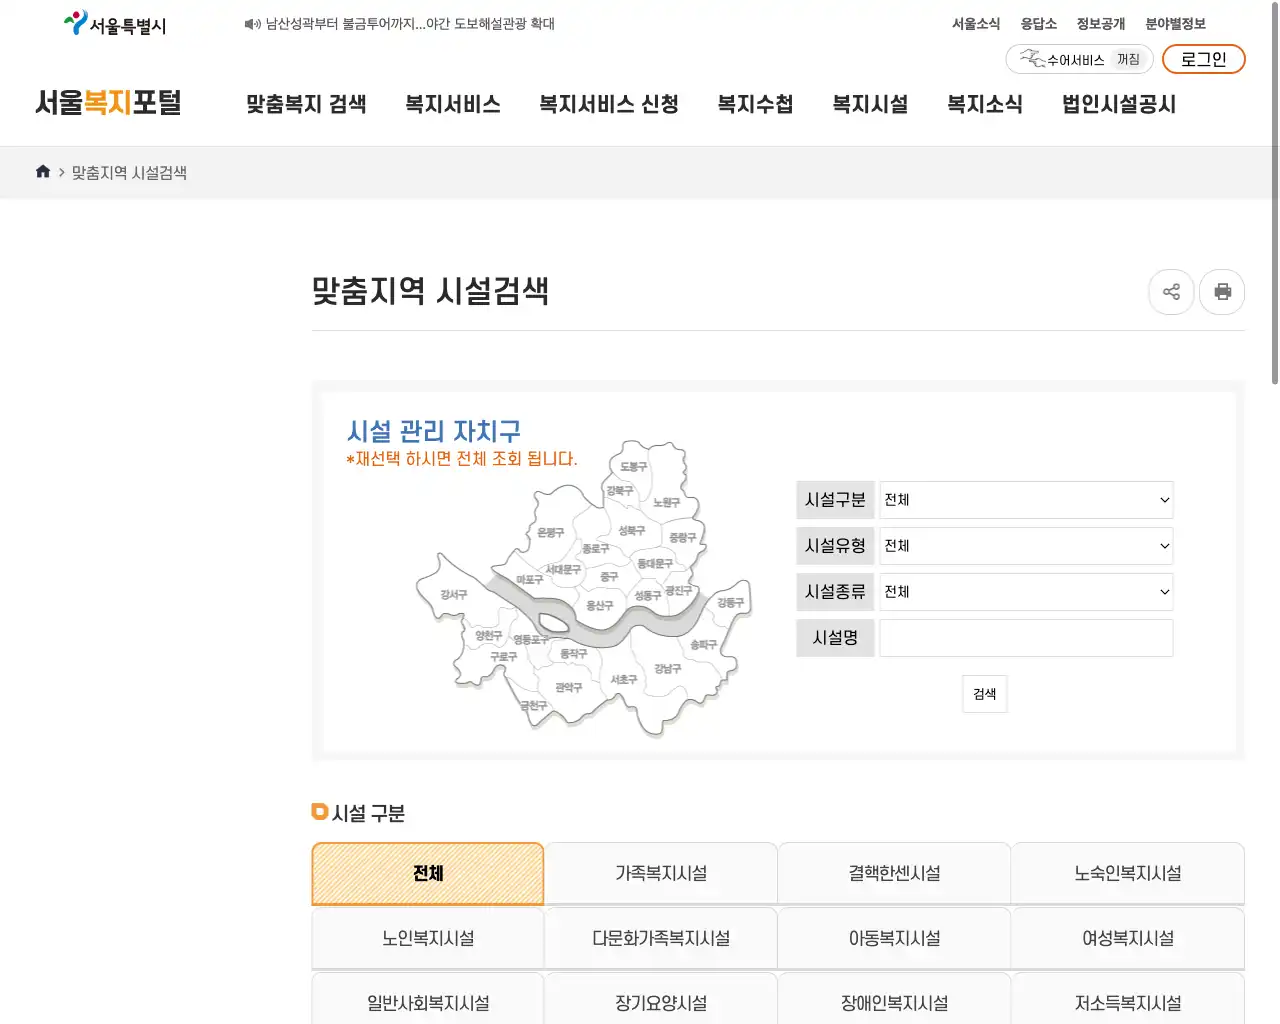1280x1024 pixels.
Task: Click the Seoul city logo (서울특별시)
Action: tap(115, 24)
